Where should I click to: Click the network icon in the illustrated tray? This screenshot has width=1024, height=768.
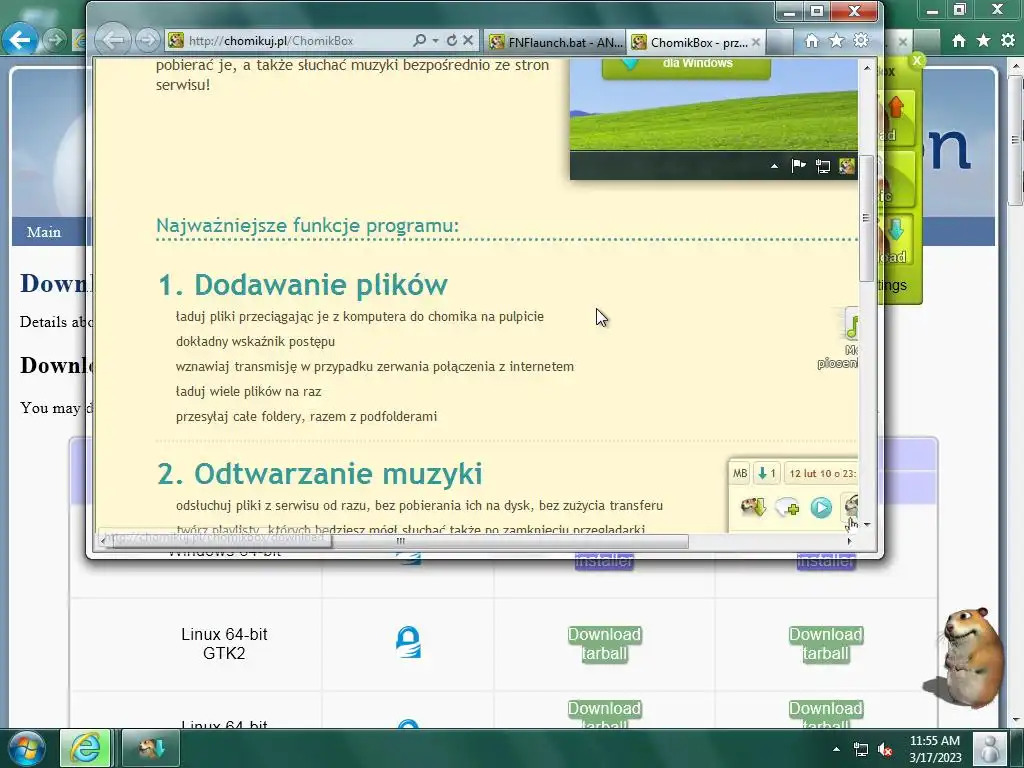(x=823, y=167)
